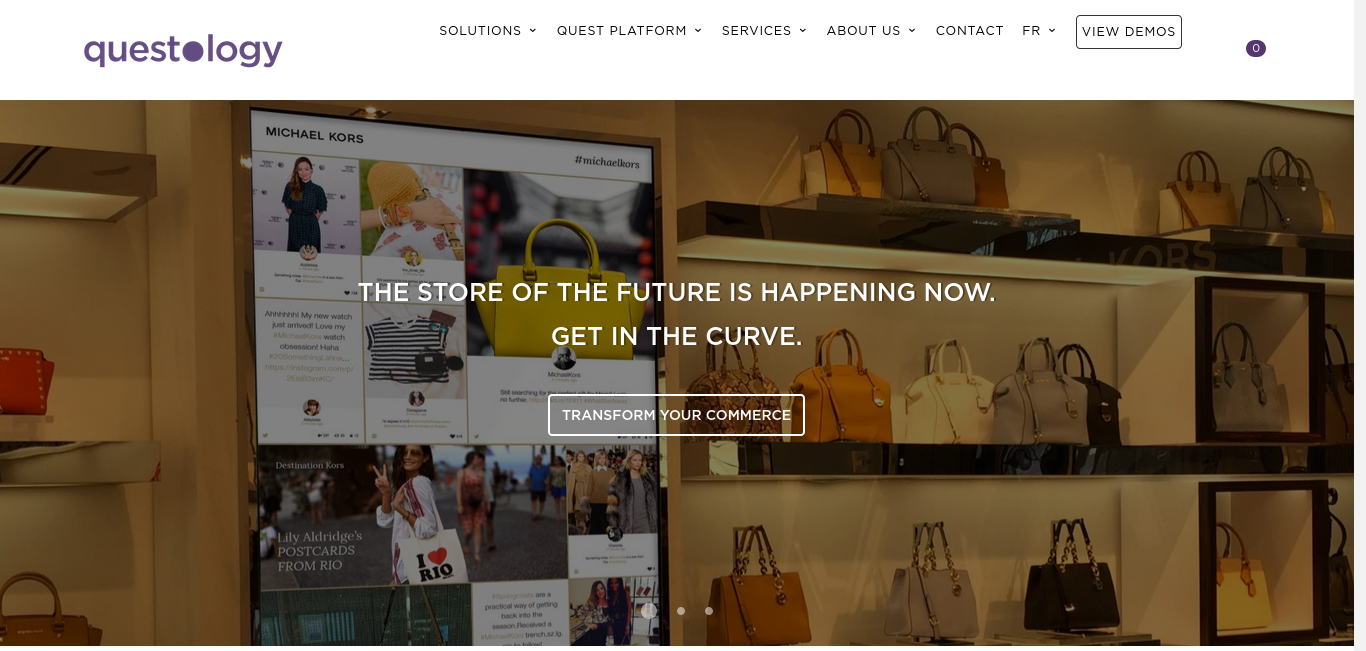This screenshot has width=1366, height=651.
Task: Expand the Solutions dropdown chevron
Action: click(x=533, y=31)
